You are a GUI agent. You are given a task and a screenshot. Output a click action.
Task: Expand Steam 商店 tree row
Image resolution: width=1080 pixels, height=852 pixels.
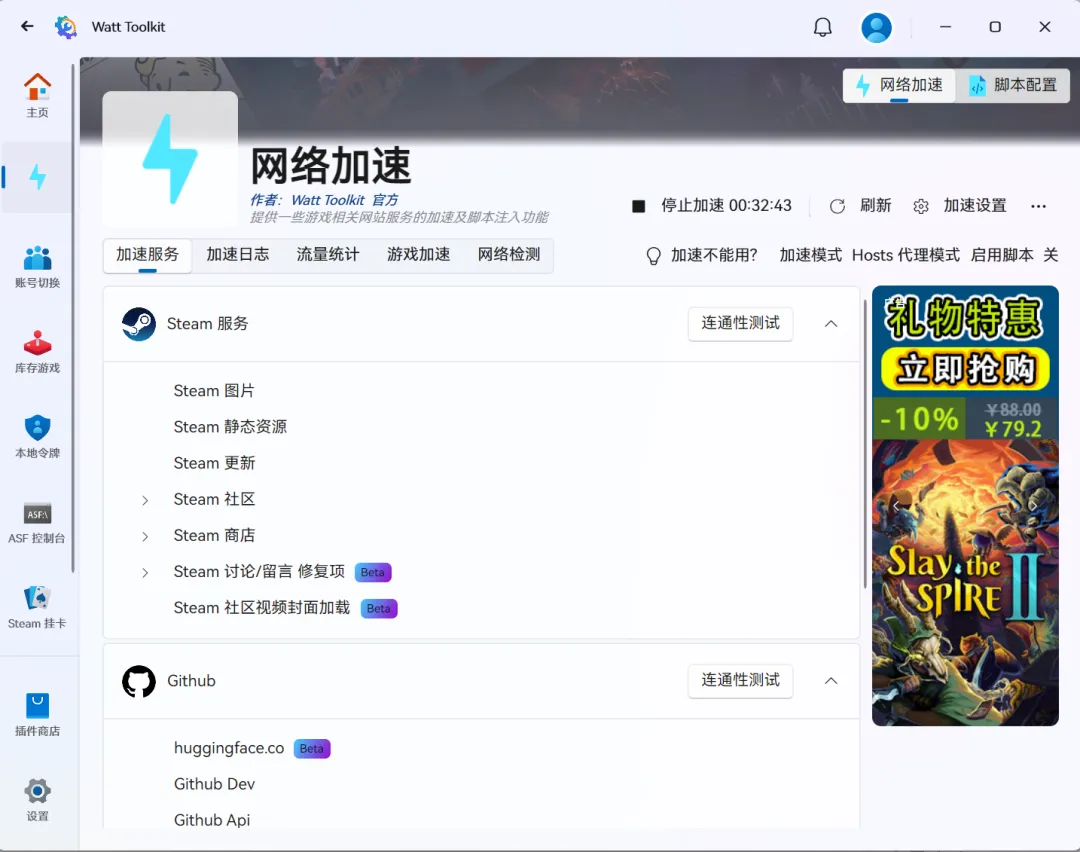pos(145,537)
